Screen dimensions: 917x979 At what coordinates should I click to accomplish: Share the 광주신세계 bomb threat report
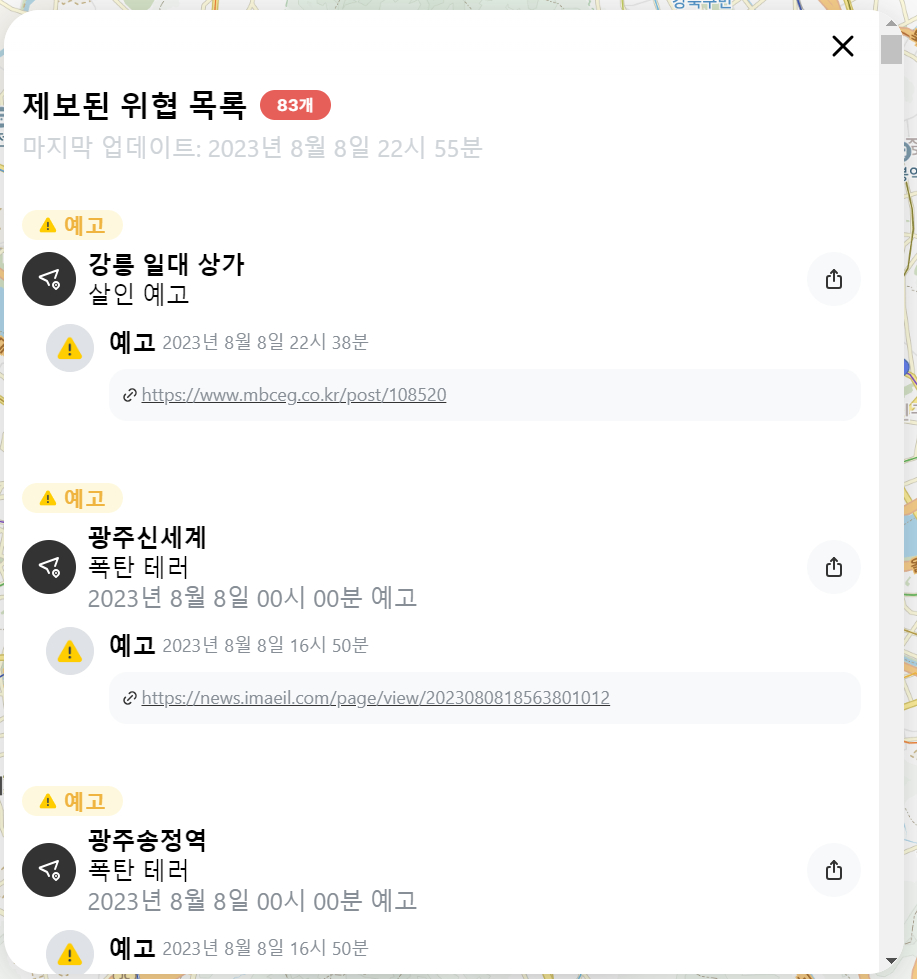click(834, 567)
